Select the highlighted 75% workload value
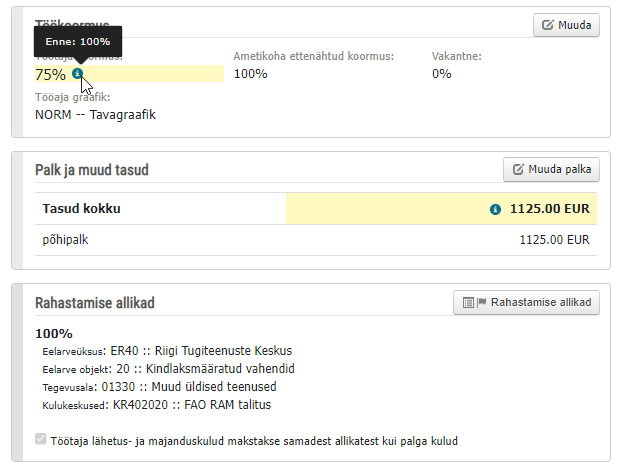617x468 pixels. [50, 74]
